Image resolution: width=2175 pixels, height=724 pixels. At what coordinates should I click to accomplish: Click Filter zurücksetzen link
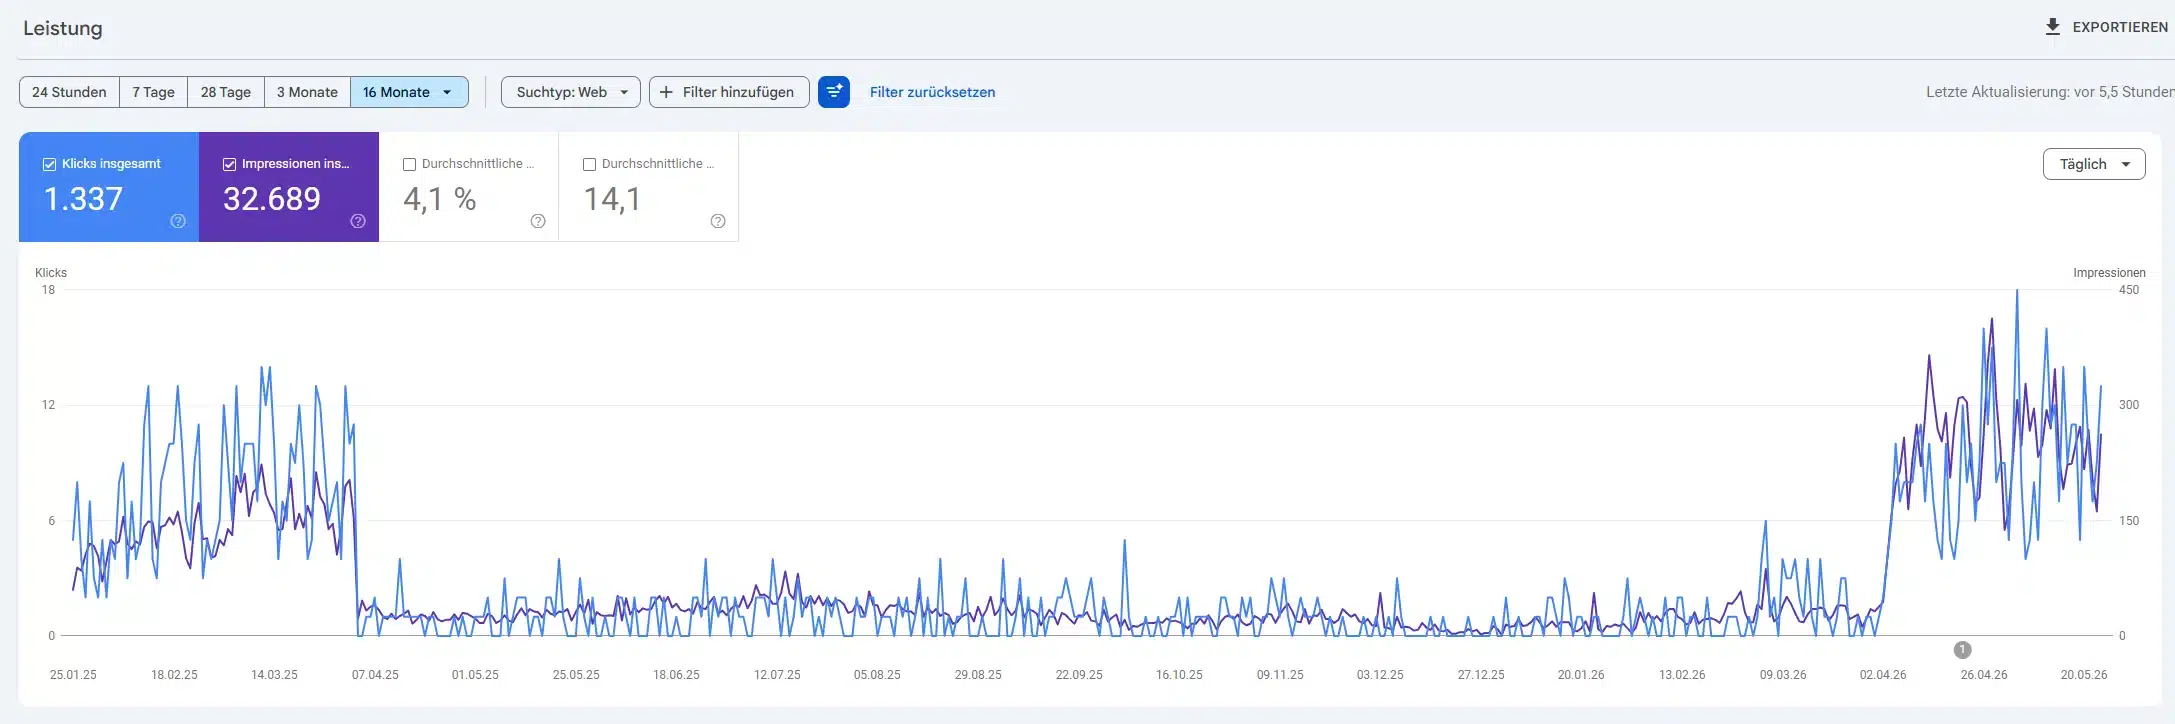932,92
